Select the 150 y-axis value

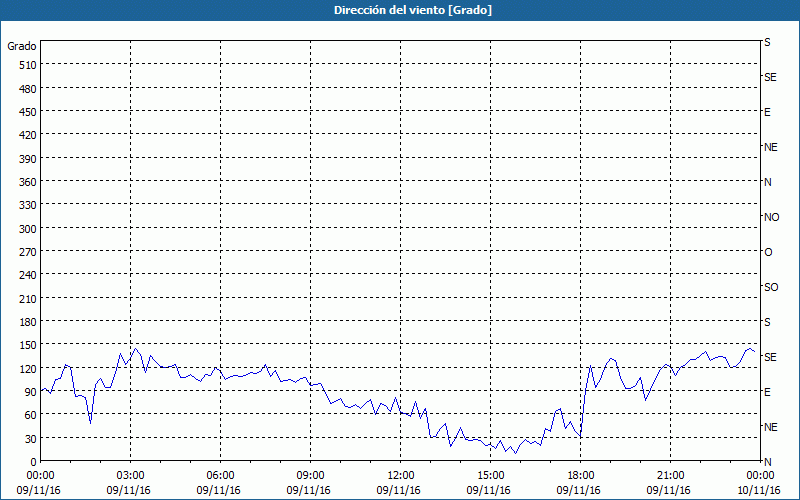(28, 345)
